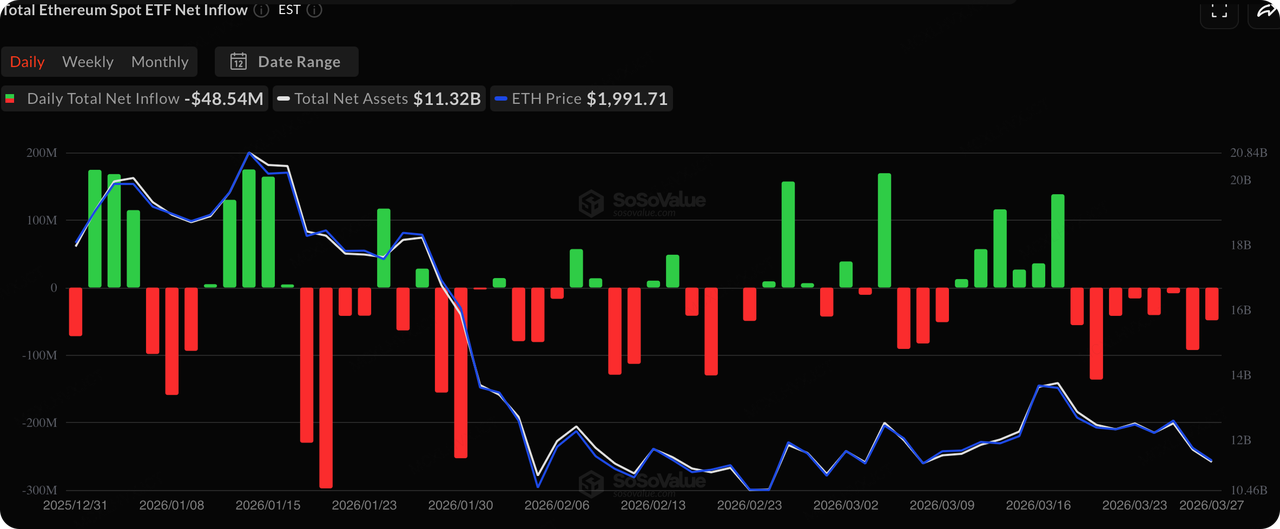
Task: Select the Daily interval tab
Action: [27, 62]
